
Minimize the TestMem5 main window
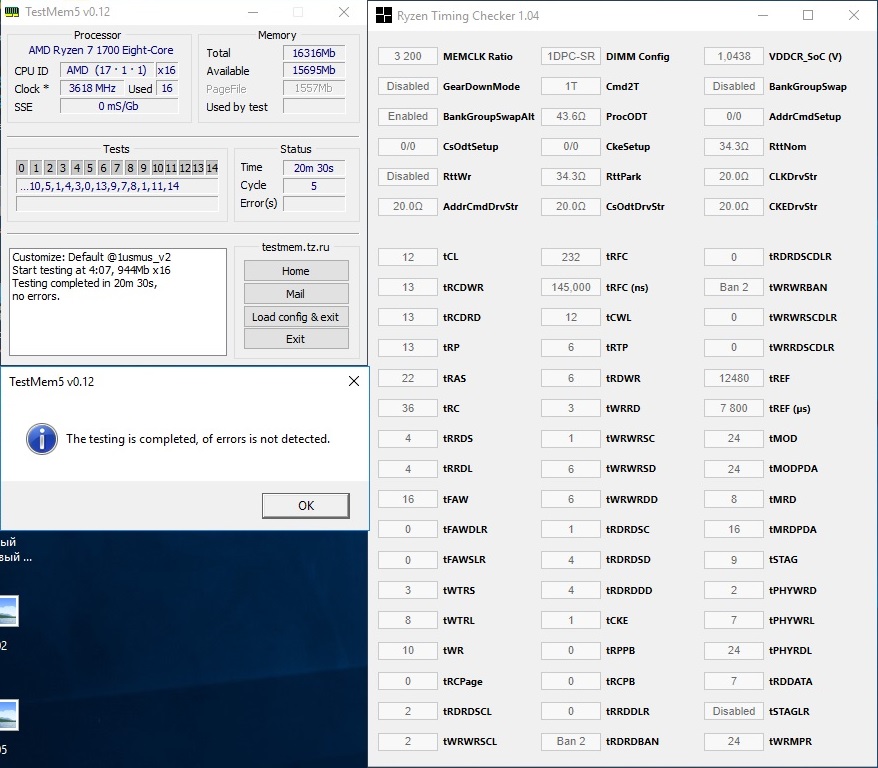tap(253, 12)
